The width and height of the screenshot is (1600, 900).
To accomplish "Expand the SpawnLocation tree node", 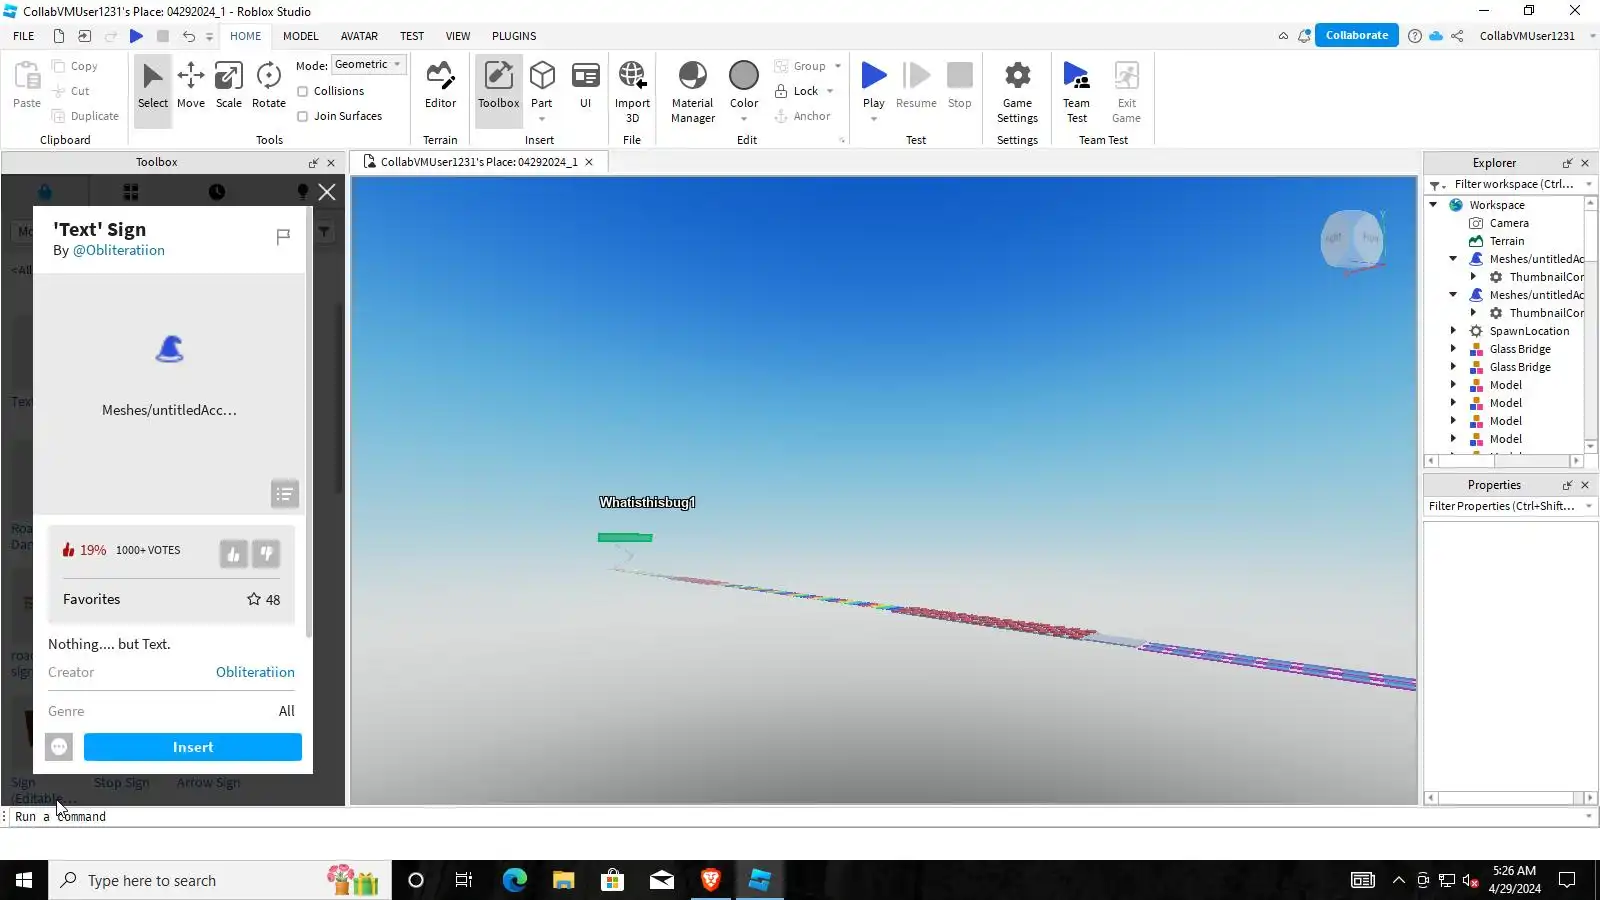I will (x=1453, y=331).
